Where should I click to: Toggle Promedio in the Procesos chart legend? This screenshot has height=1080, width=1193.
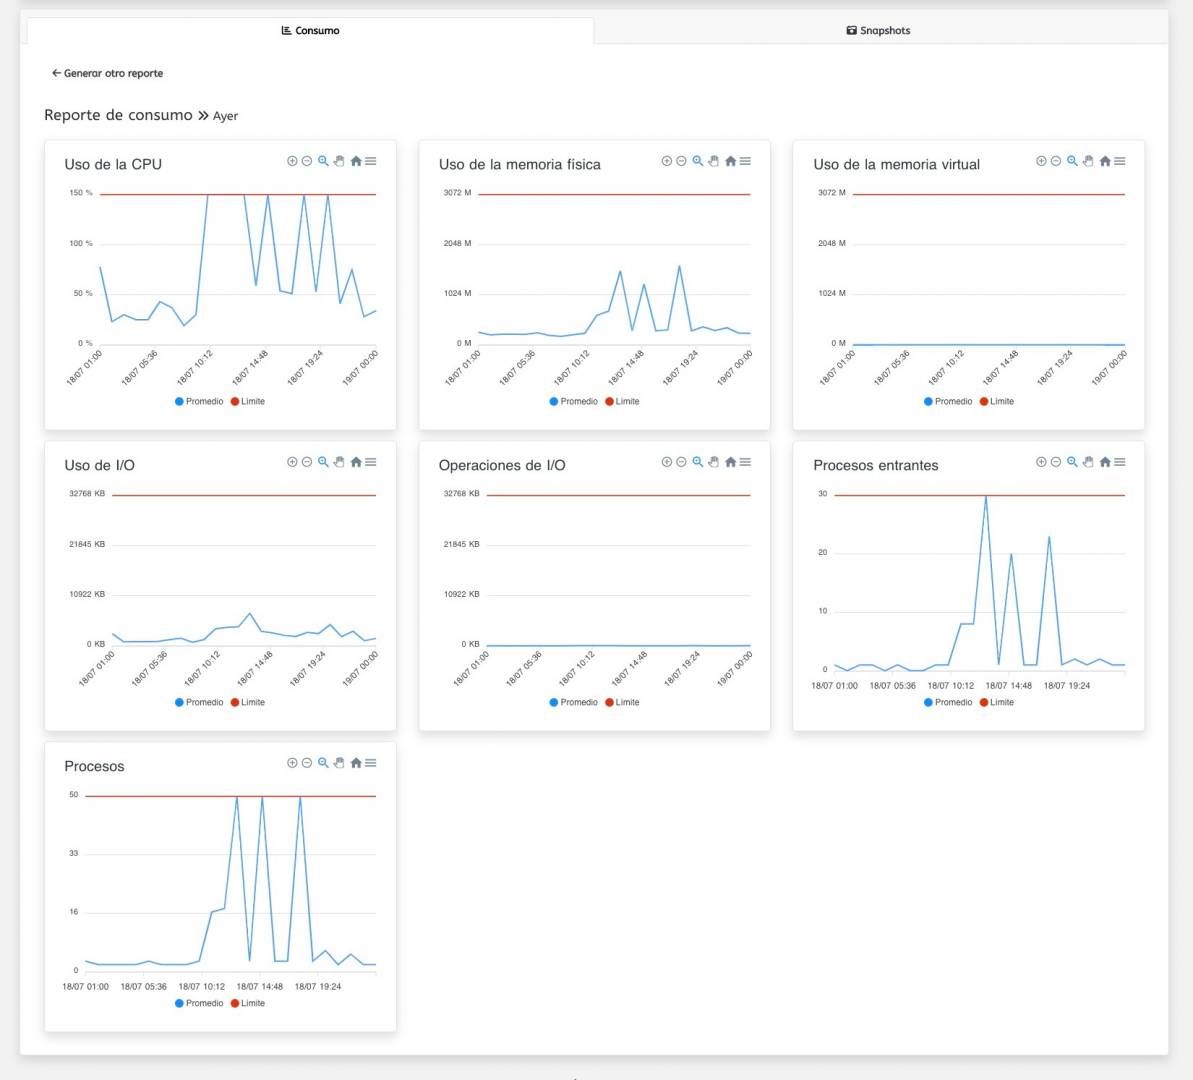coord(199,1003)
